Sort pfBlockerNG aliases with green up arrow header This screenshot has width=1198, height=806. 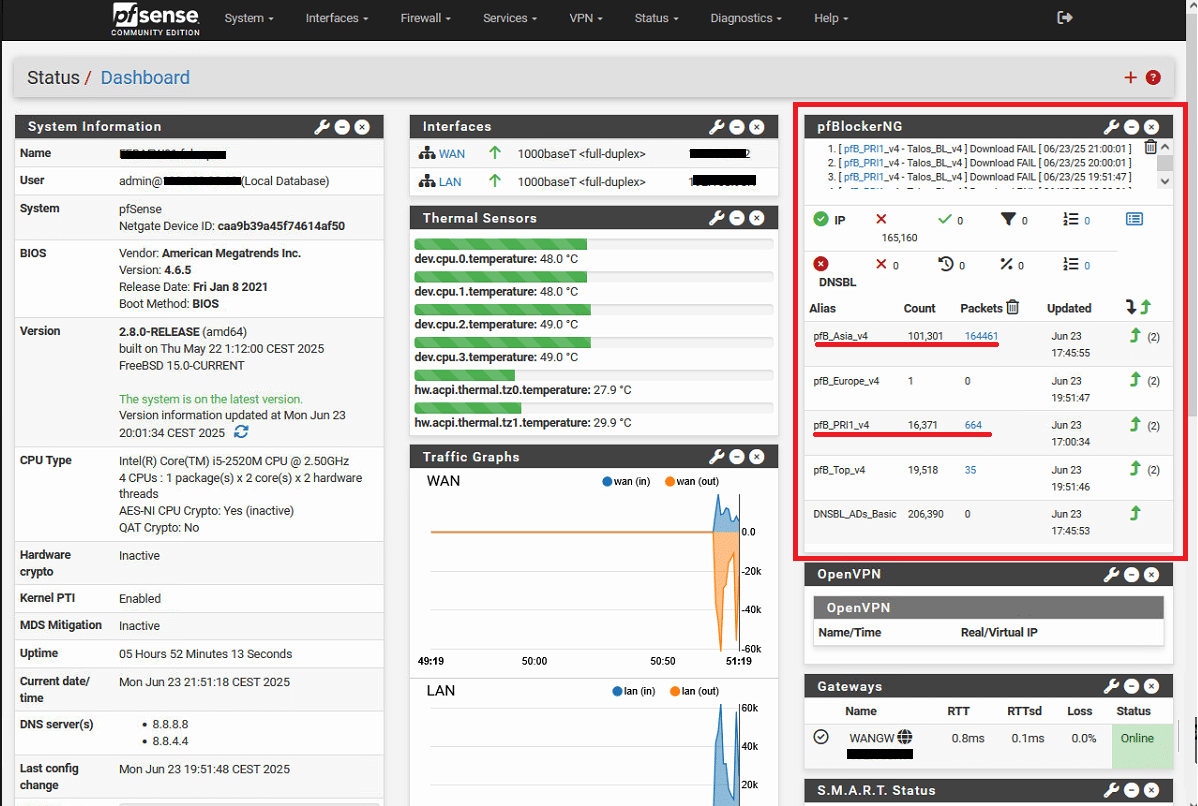coord(1145,307)
